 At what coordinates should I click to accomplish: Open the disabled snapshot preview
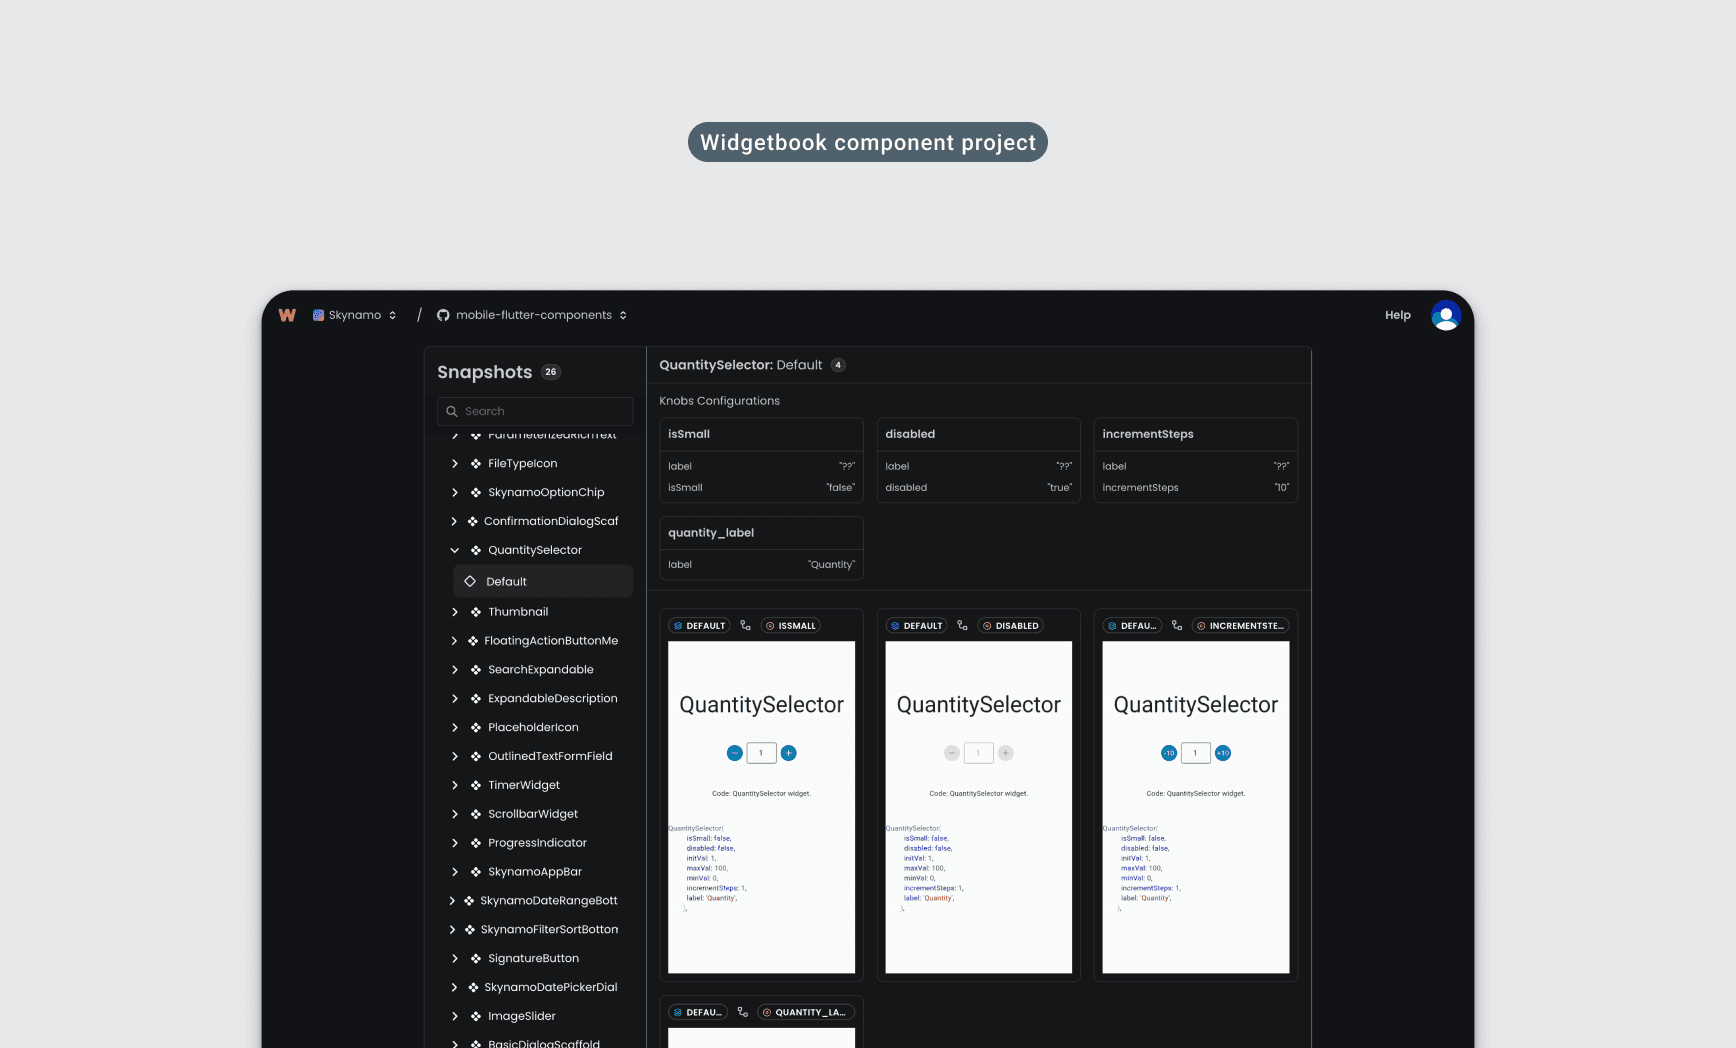click(x=978, y=807)
